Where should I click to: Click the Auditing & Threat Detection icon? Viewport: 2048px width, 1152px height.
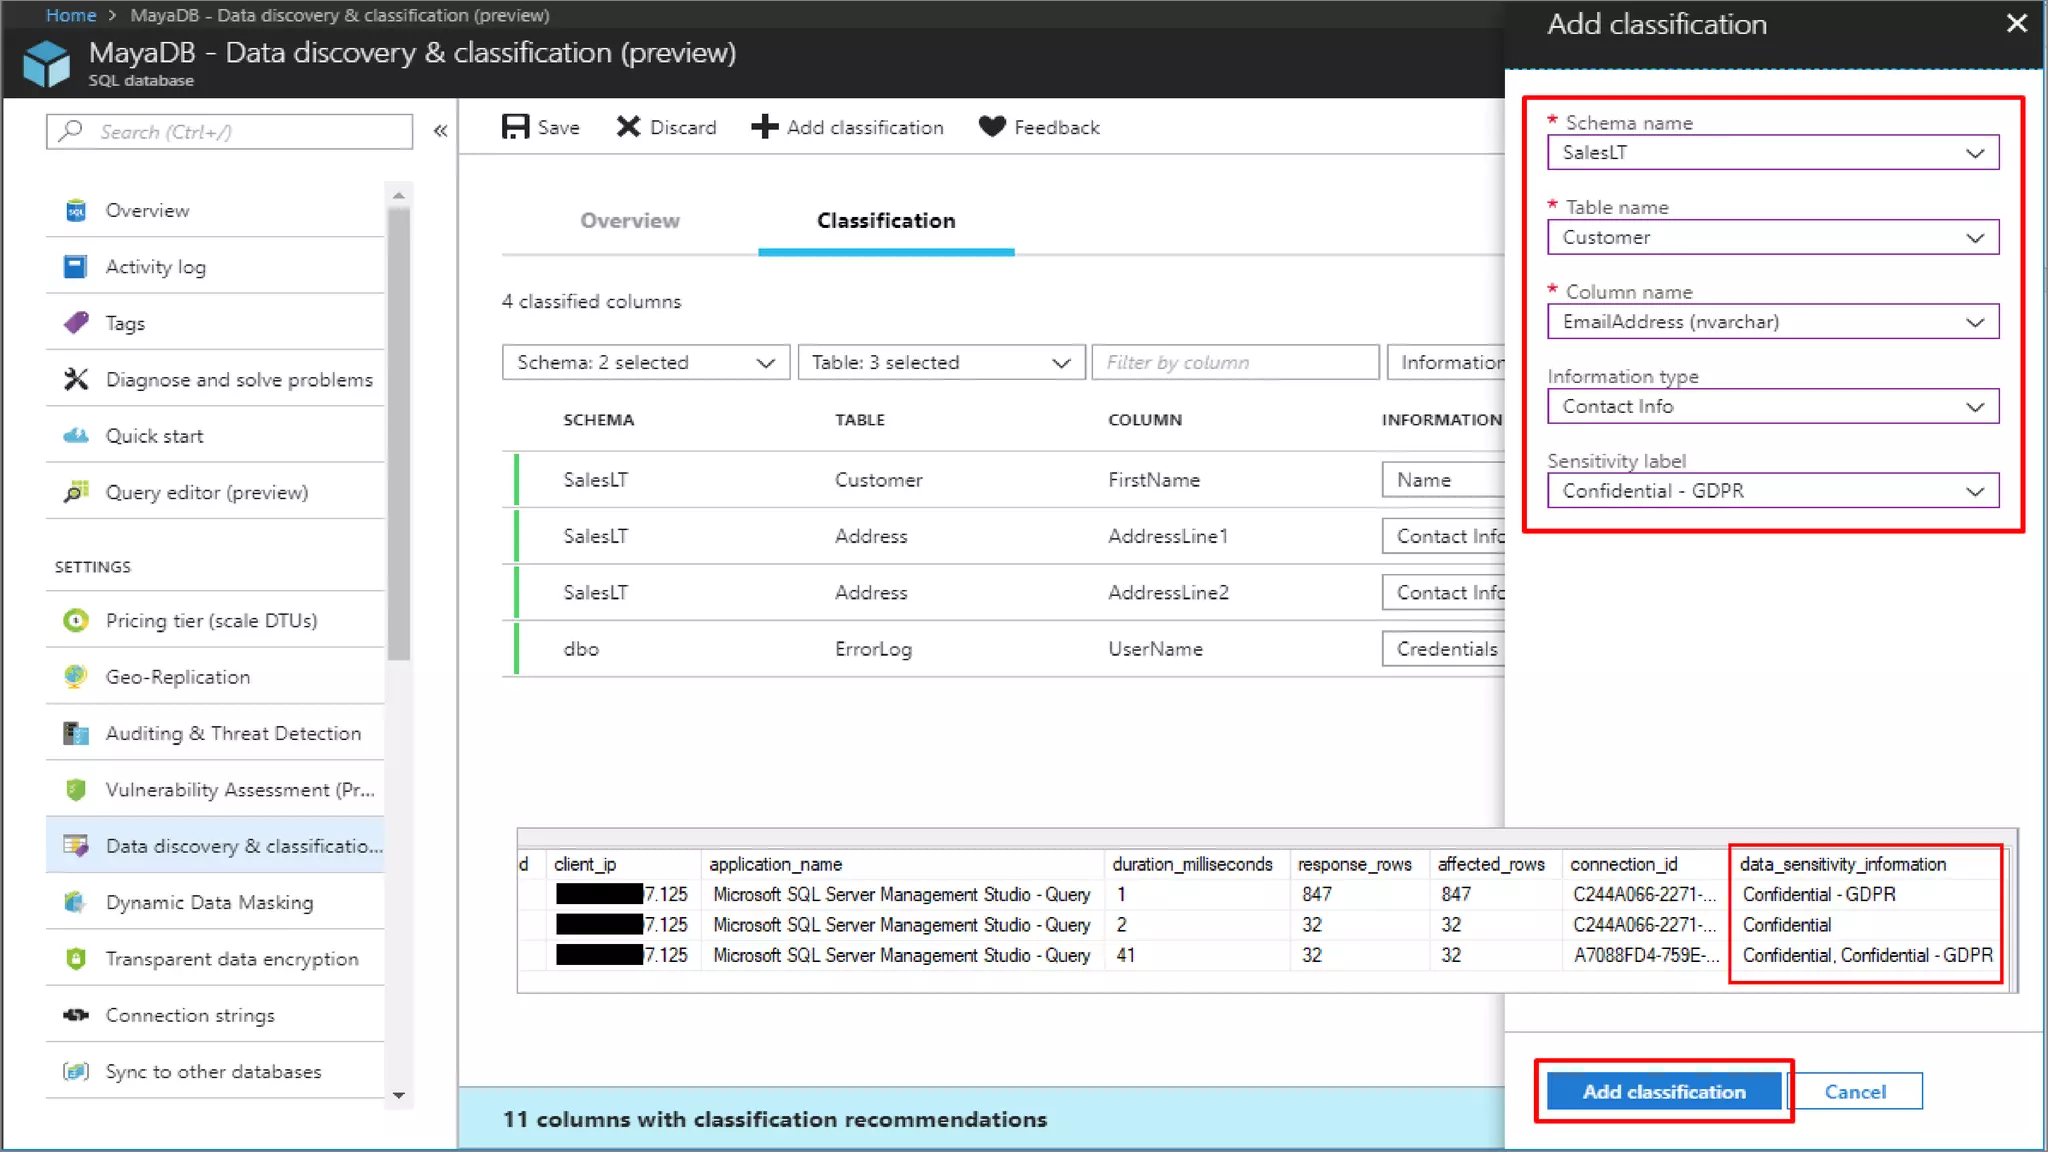tap(76, 733)
